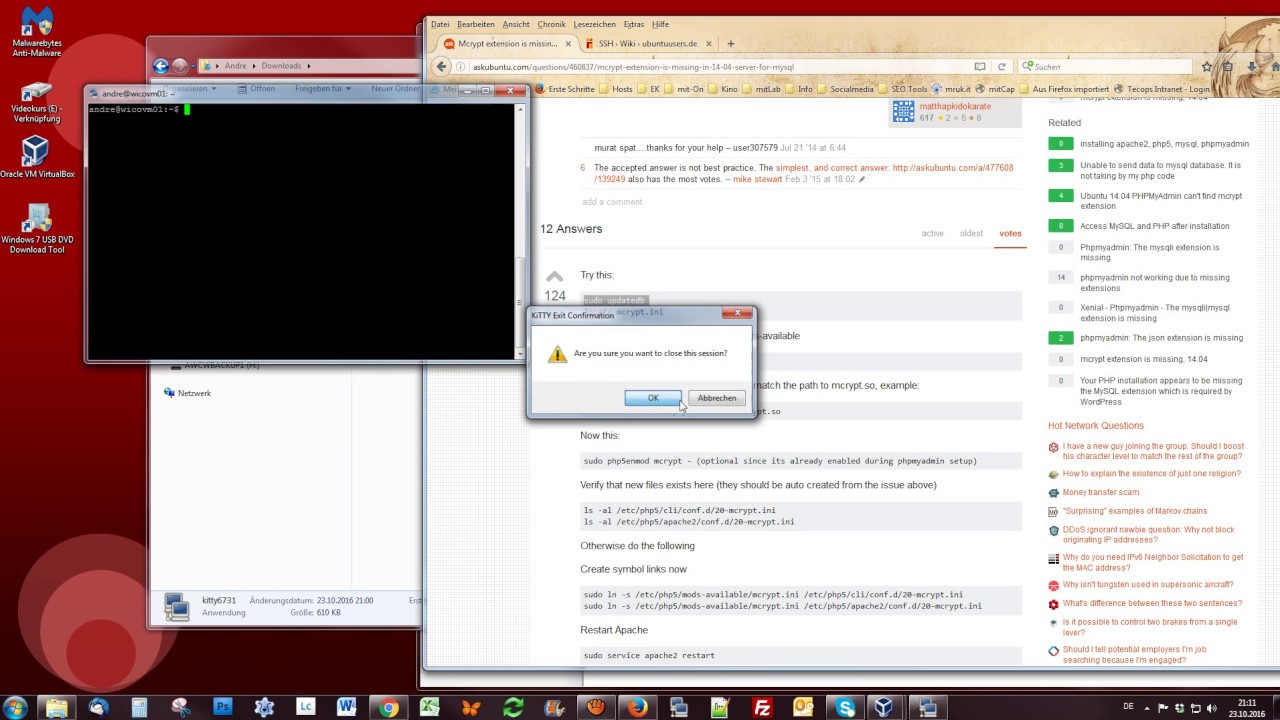Open Datei menu in Firefox
Screen dimensions: 1280x720
click(440, 24)
